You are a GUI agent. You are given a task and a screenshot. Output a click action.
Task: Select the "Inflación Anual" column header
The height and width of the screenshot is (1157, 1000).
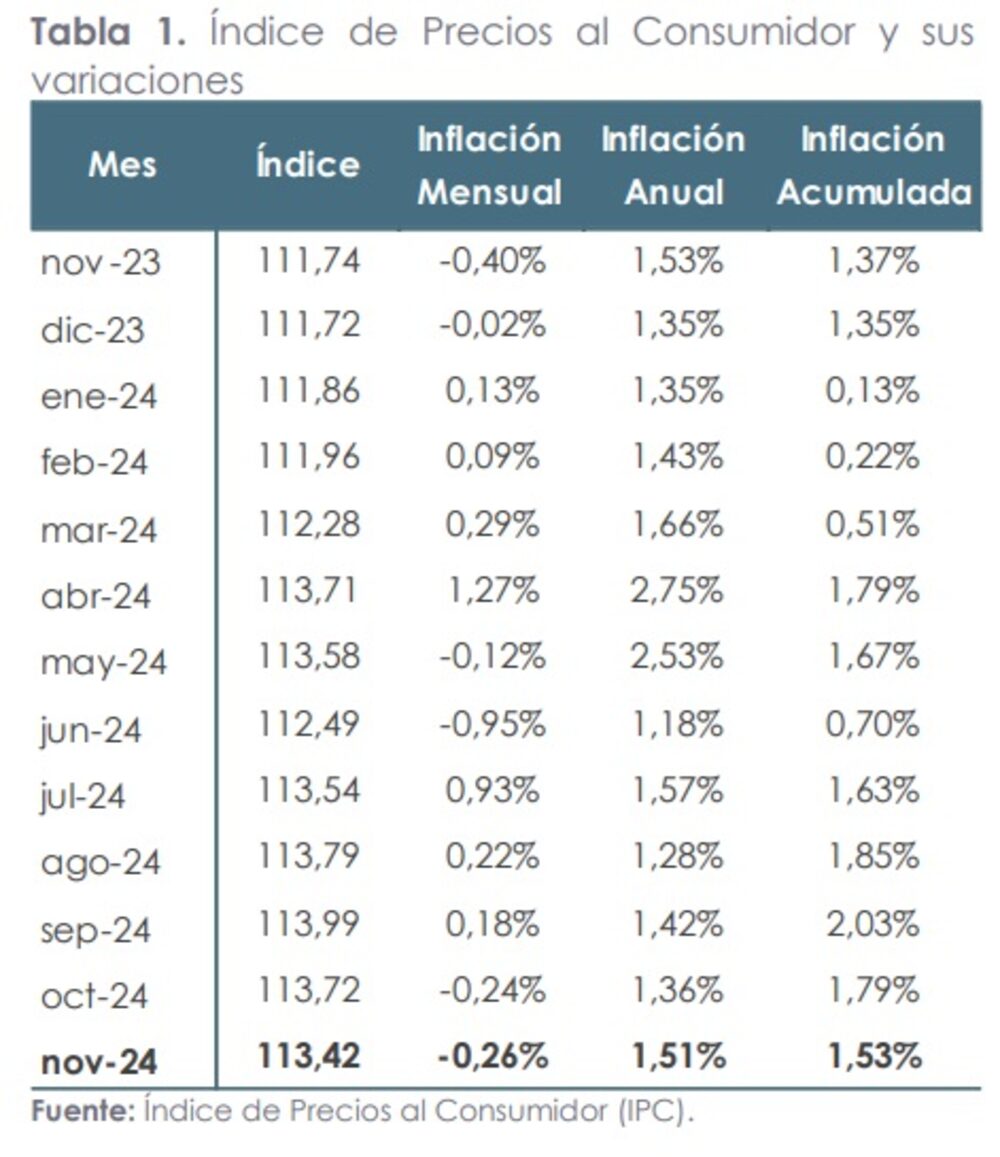(673, 165)
